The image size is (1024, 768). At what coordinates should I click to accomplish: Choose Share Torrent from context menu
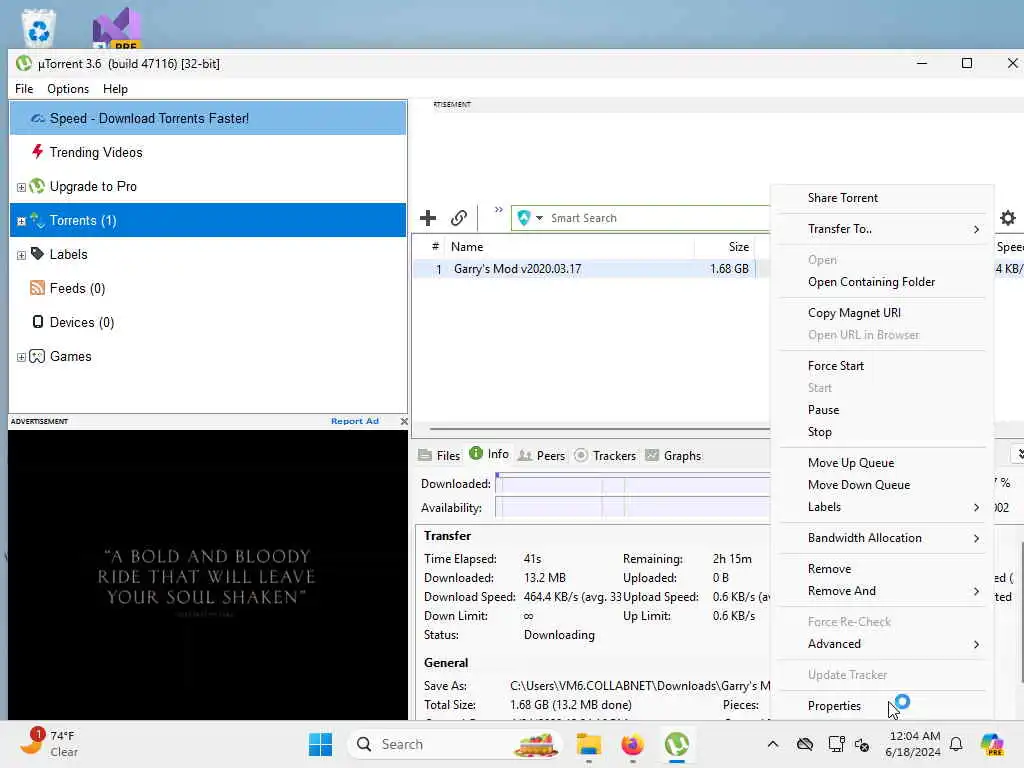(882, 198)
